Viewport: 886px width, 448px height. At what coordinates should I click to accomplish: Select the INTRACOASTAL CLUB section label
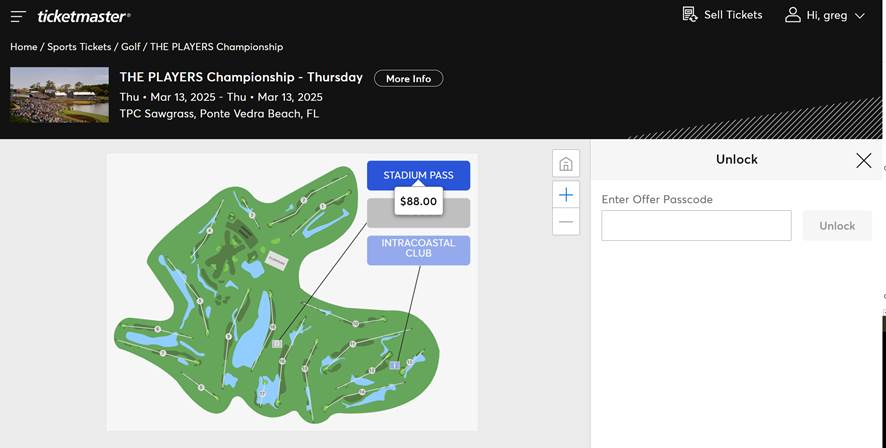pyautogui.click(x=418, y=250)
